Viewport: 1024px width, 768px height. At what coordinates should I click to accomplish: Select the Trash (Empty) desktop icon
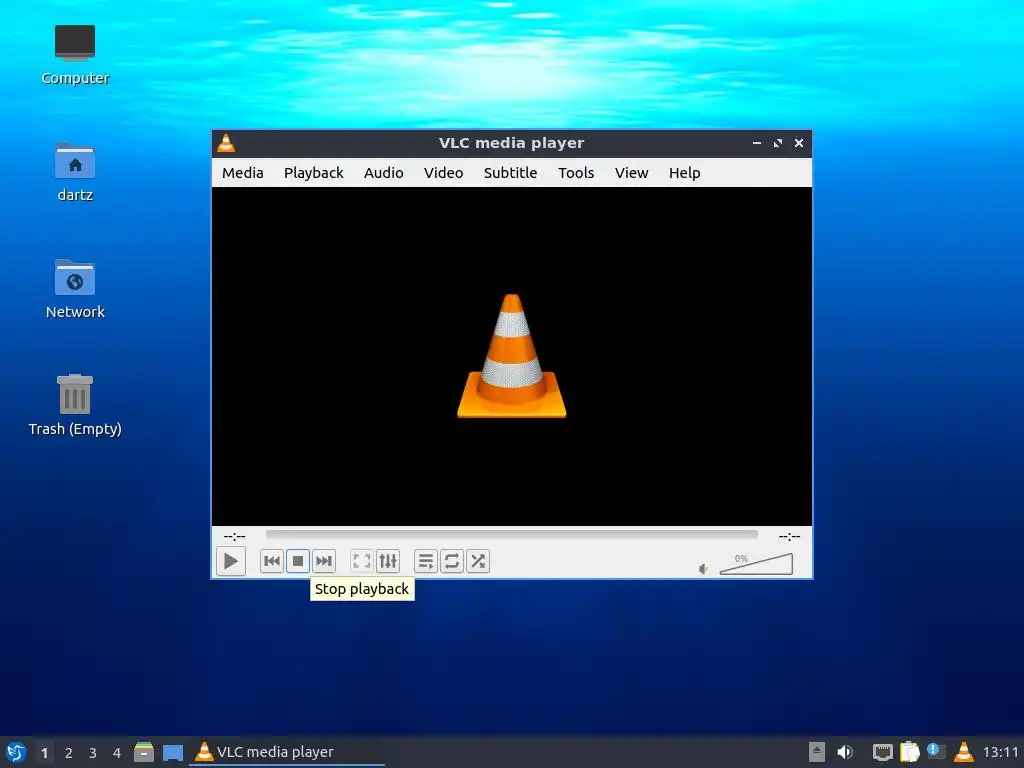[x=75, y=405]
